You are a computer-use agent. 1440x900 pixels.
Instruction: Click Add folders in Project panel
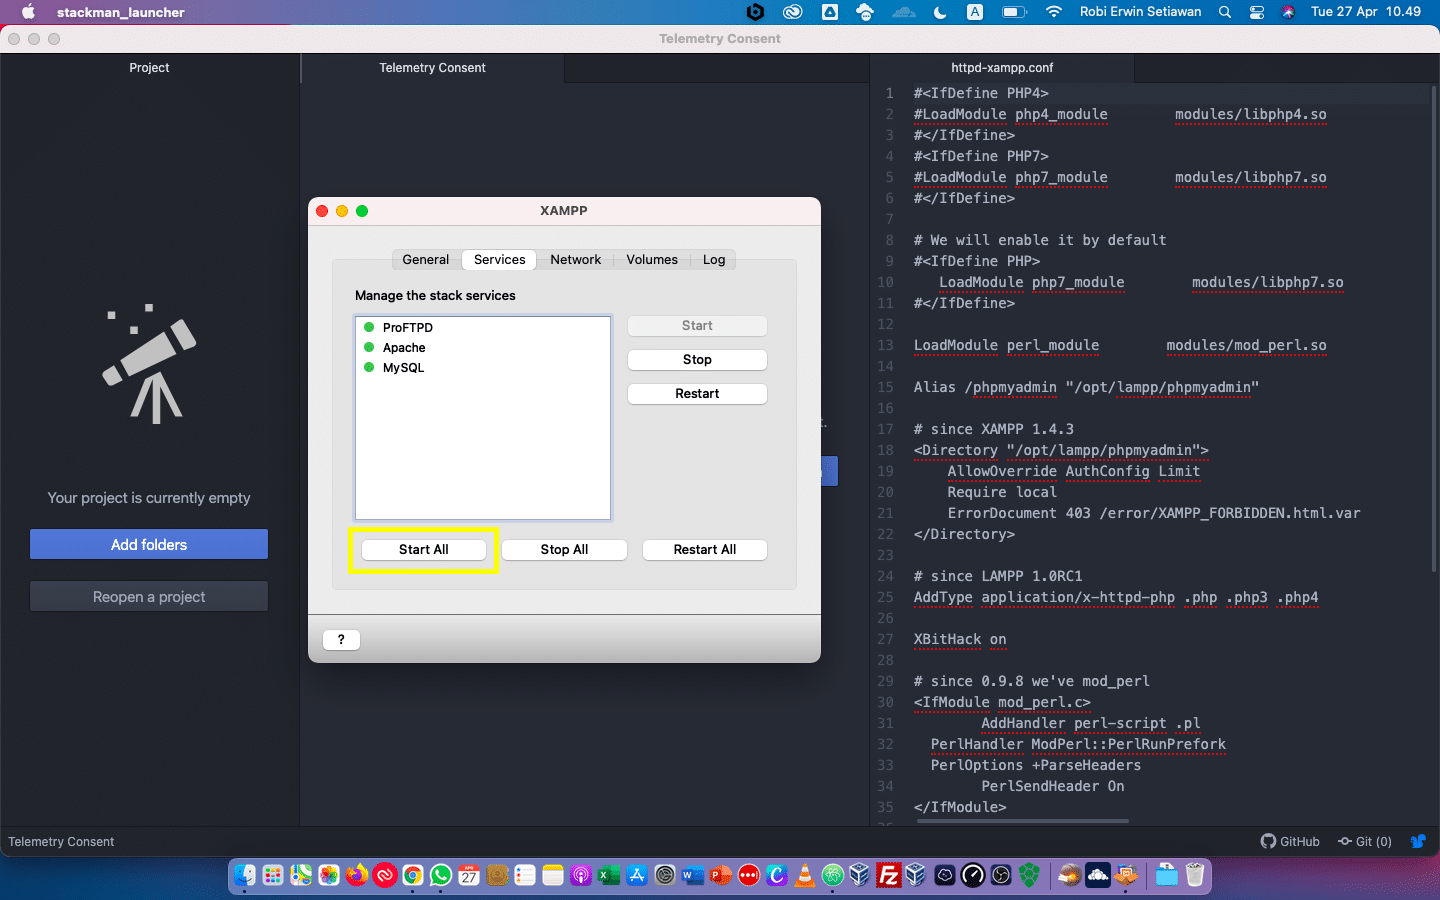click(x=149, y=545)
